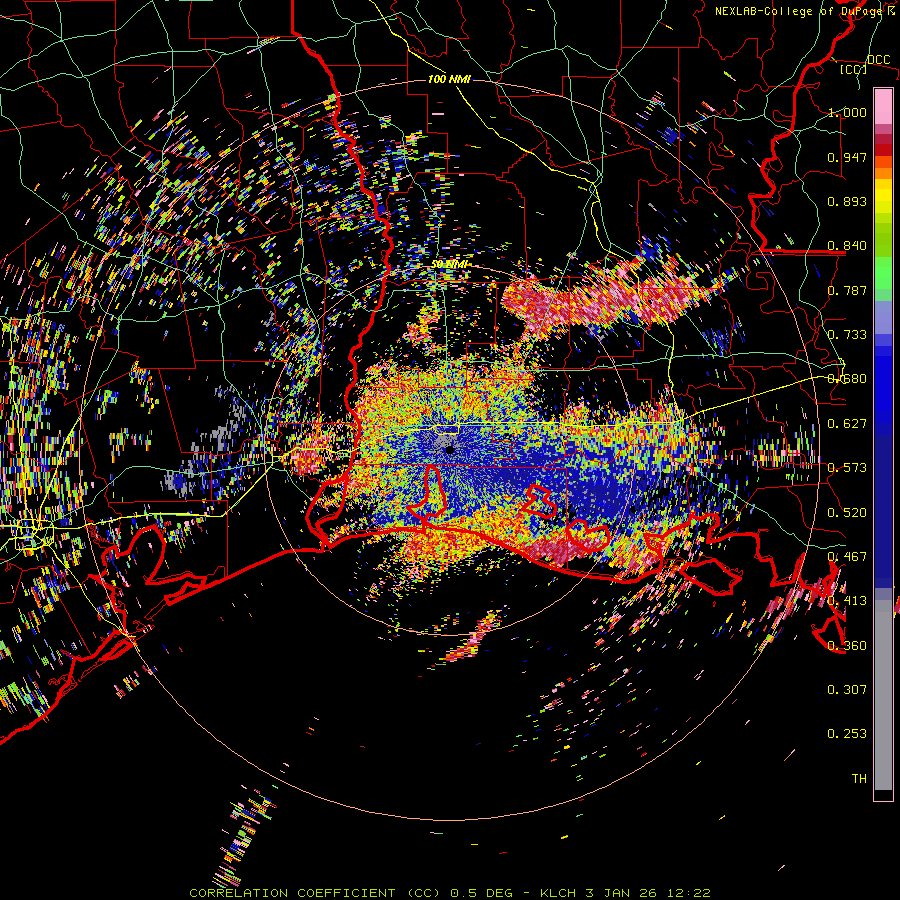Click the black radar site dot at ring center
Screen dimensions: 900x900
(x=450, y=450)
